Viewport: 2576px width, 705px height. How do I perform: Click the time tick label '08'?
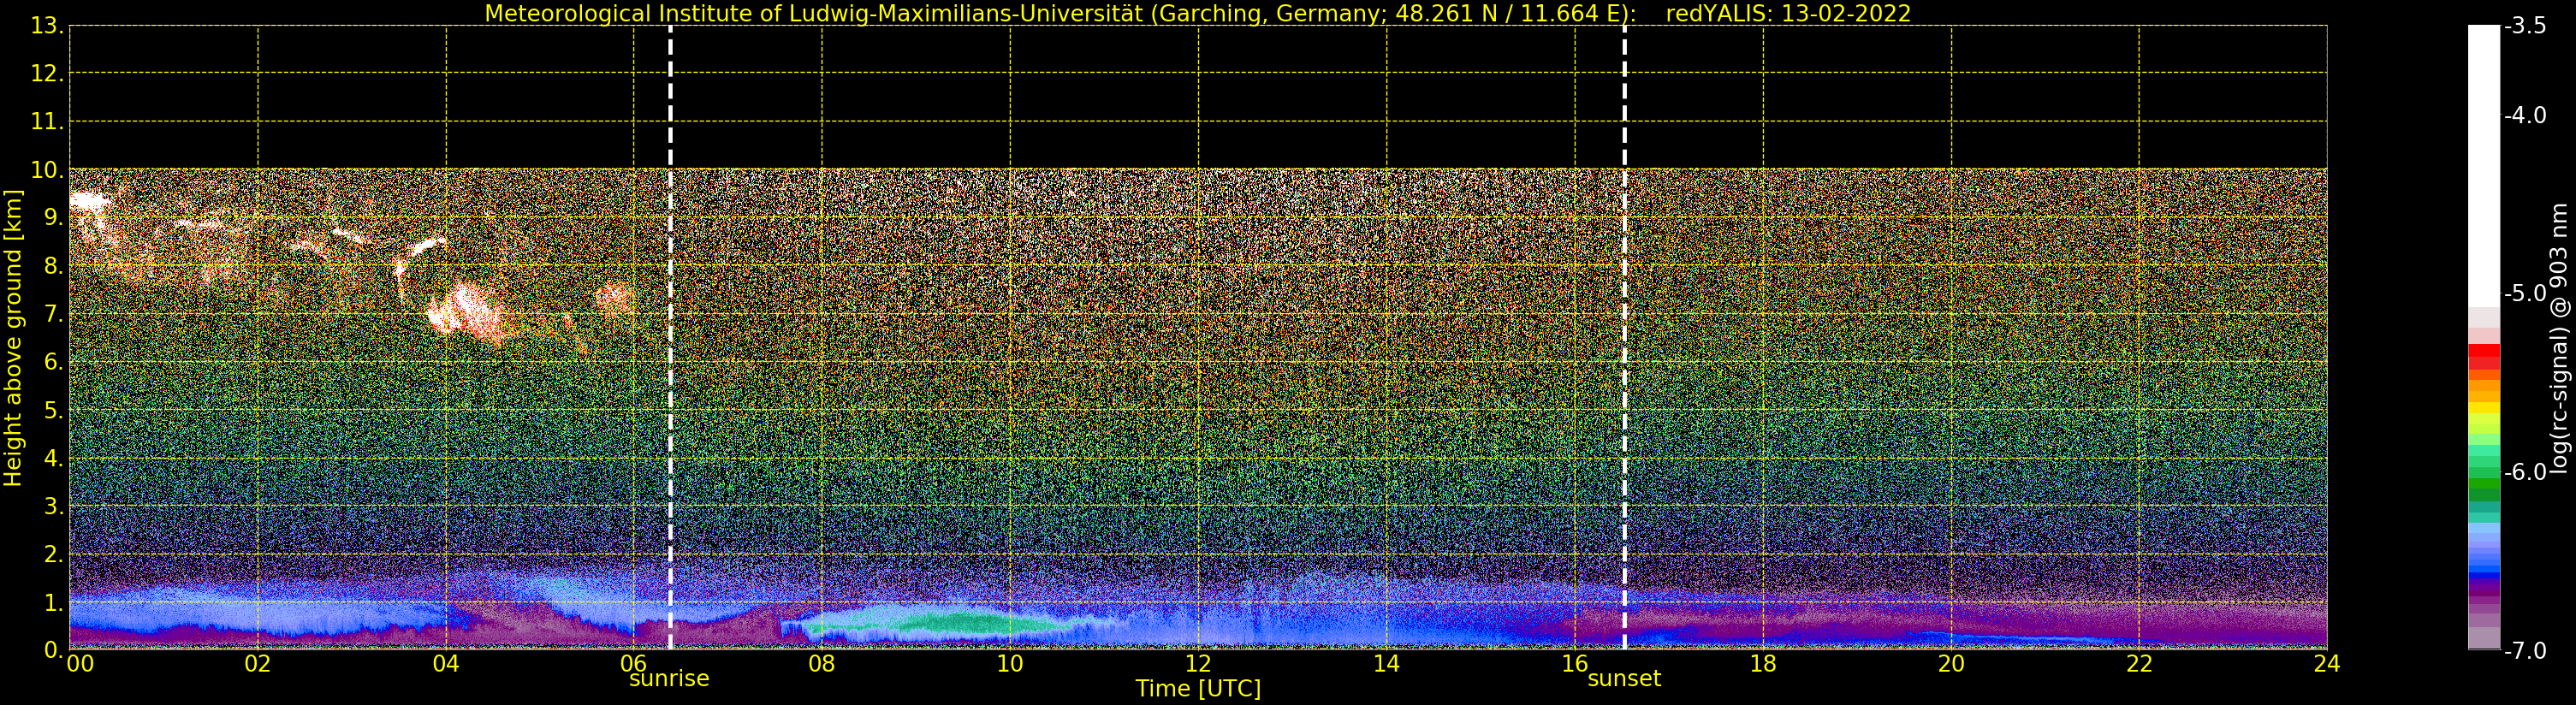coord(822,664)
